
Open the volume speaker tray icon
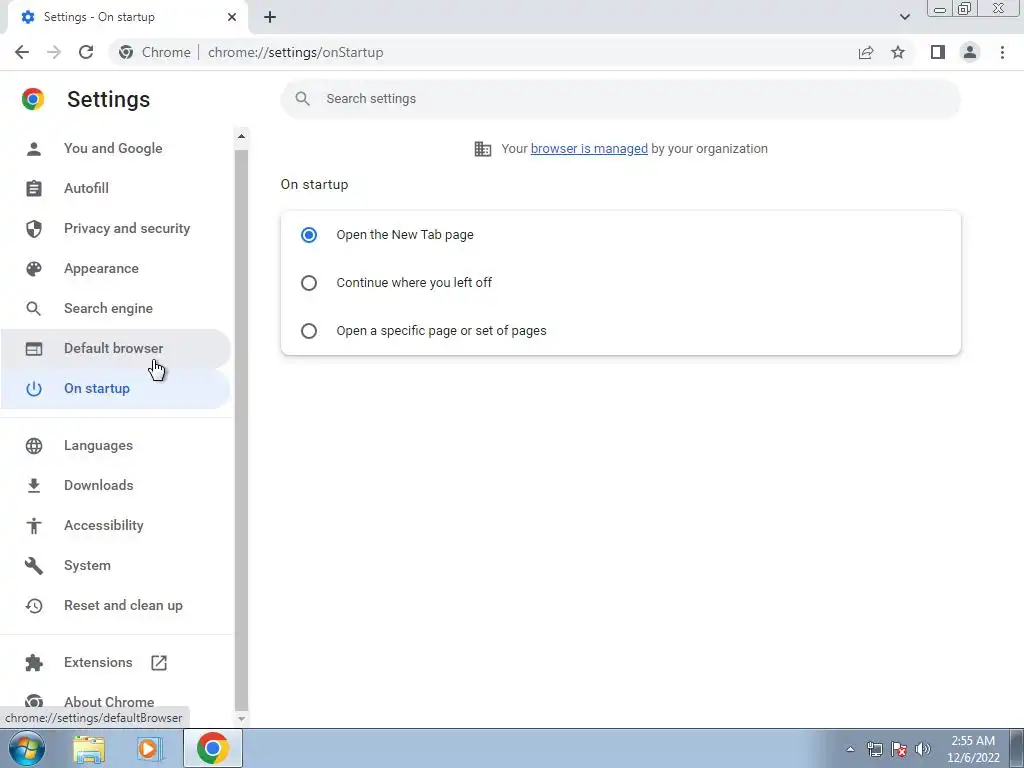pos(923,749)
